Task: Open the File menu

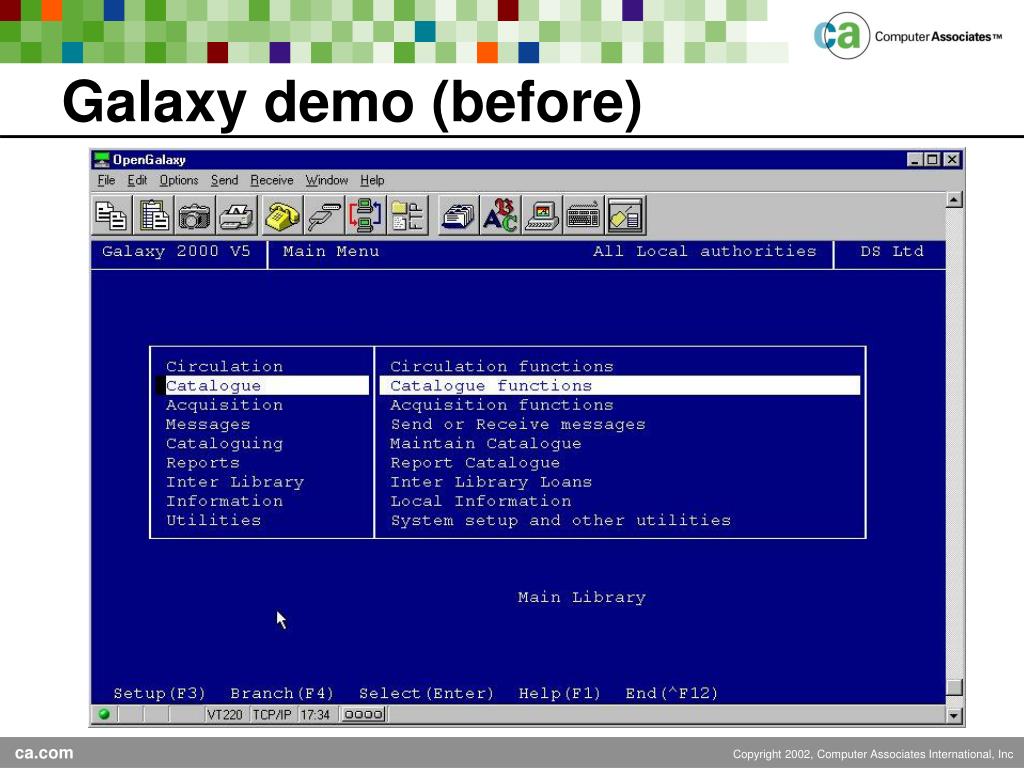Action: (x=106, y=180)
